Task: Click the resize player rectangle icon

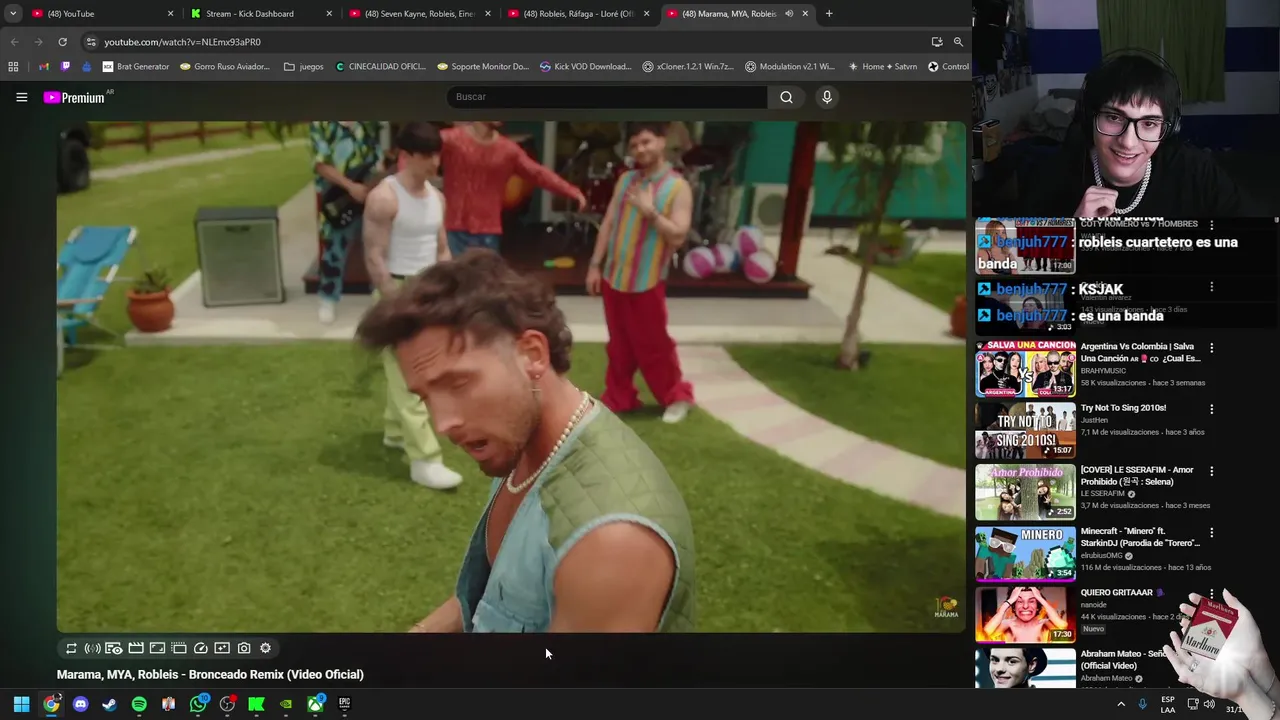Action: click(x=157, y=648)
